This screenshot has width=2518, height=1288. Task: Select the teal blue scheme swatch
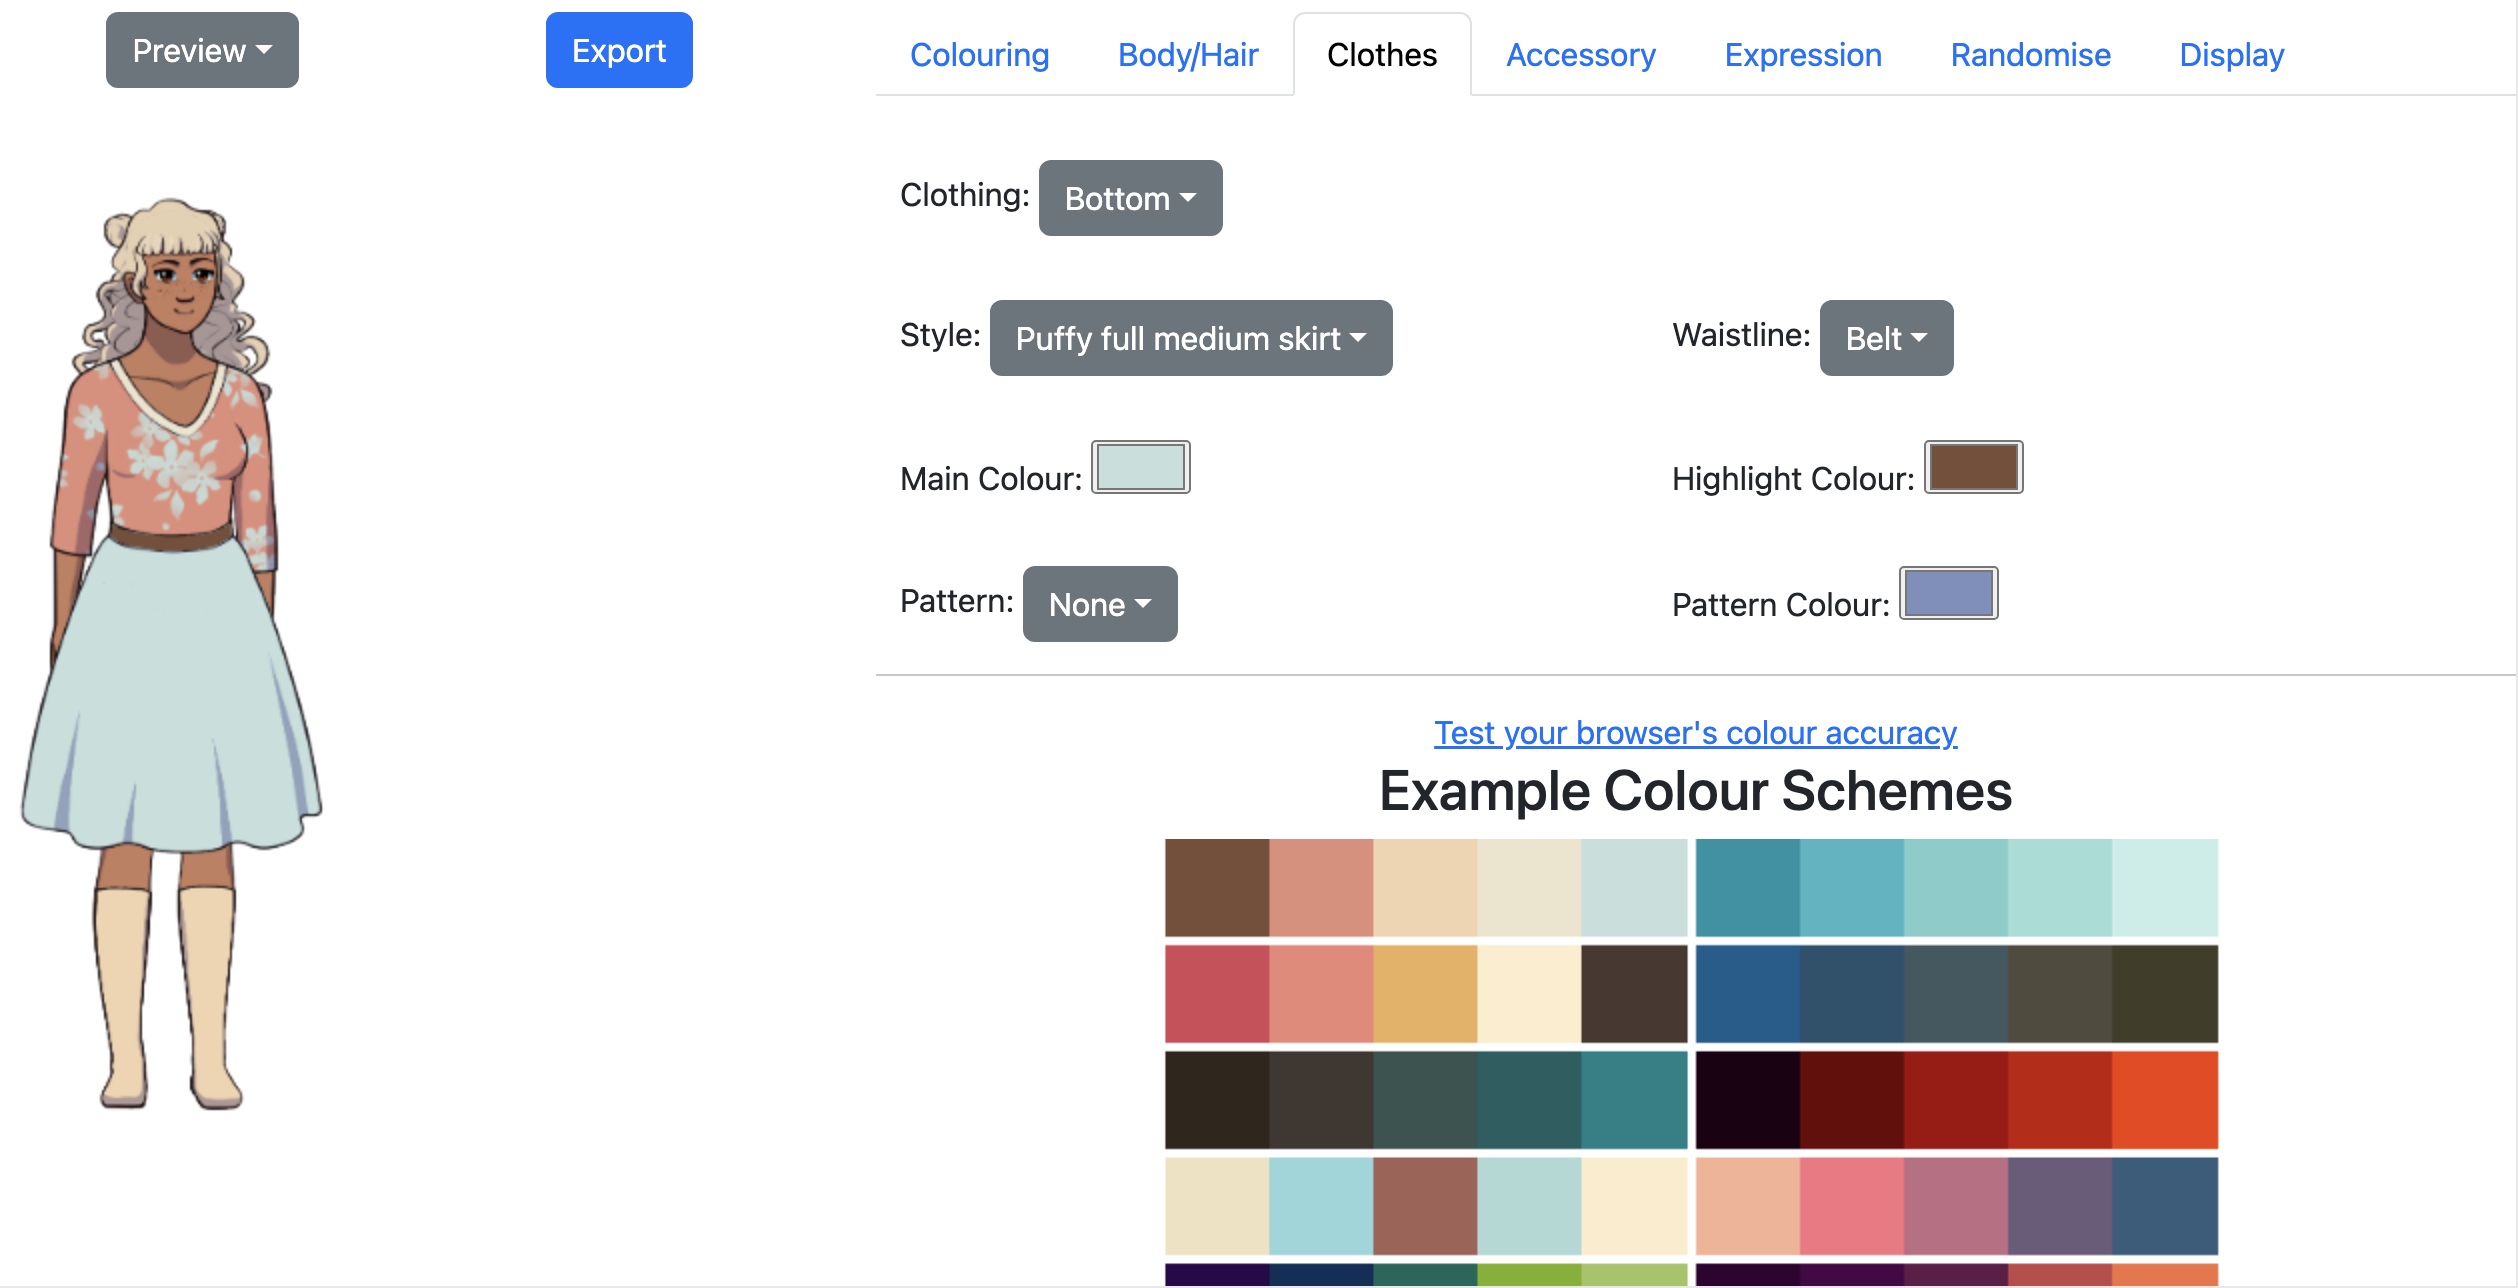pyautogui.click(x=1748, y=887)
